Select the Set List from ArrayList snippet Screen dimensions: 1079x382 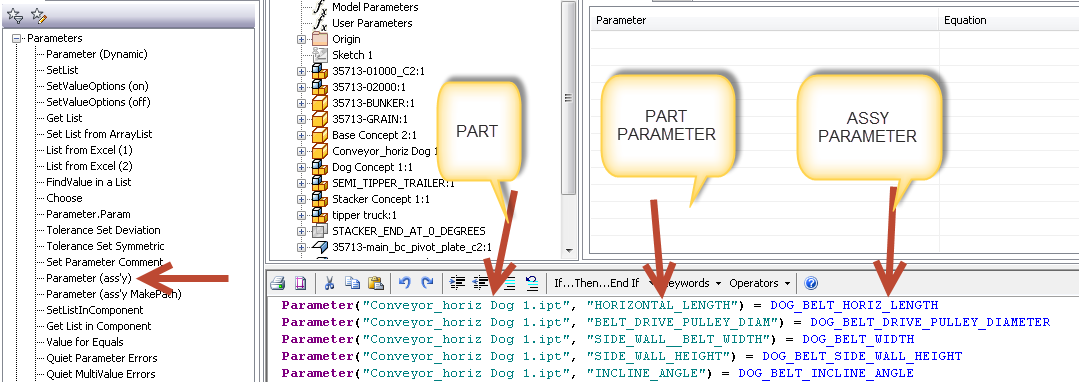click(99, 134)
